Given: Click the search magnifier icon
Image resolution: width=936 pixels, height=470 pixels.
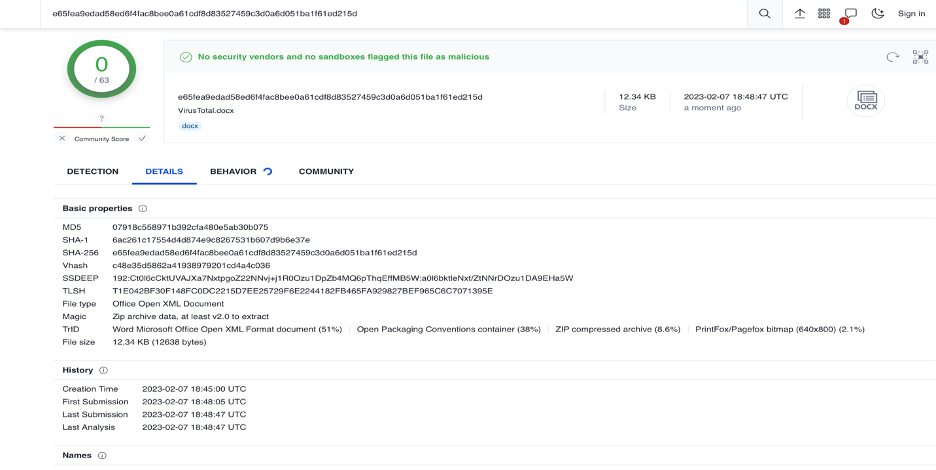Looking at the screenshot, I should click(x=764, y=14).
